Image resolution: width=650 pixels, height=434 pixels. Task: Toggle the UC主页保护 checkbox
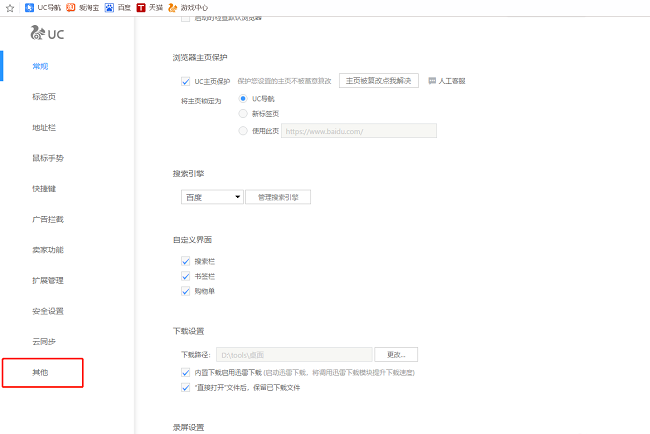[185, 81]
